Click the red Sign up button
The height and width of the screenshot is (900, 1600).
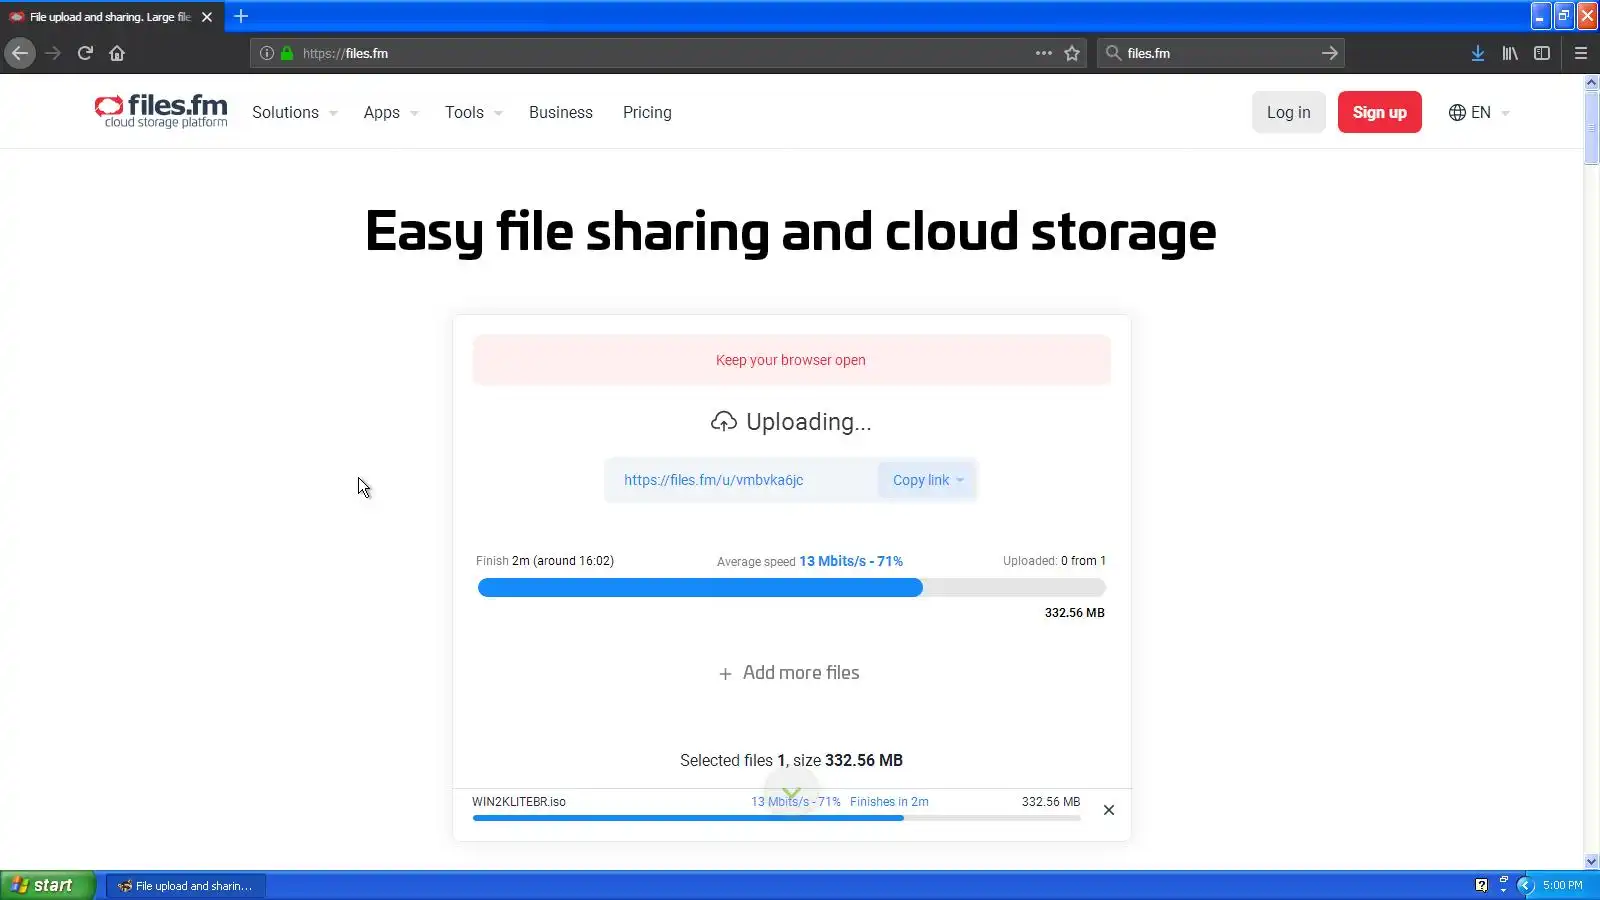1380,112
